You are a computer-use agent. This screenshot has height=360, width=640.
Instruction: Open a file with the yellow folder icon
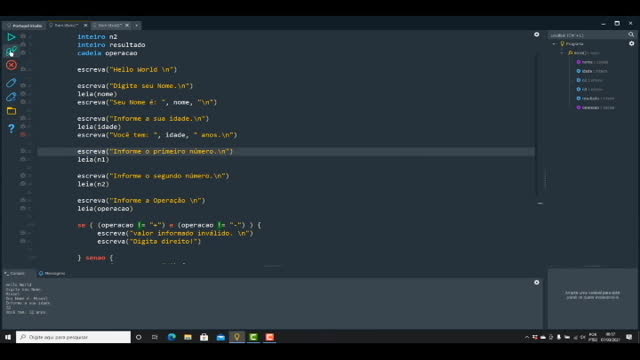(11, 111)
